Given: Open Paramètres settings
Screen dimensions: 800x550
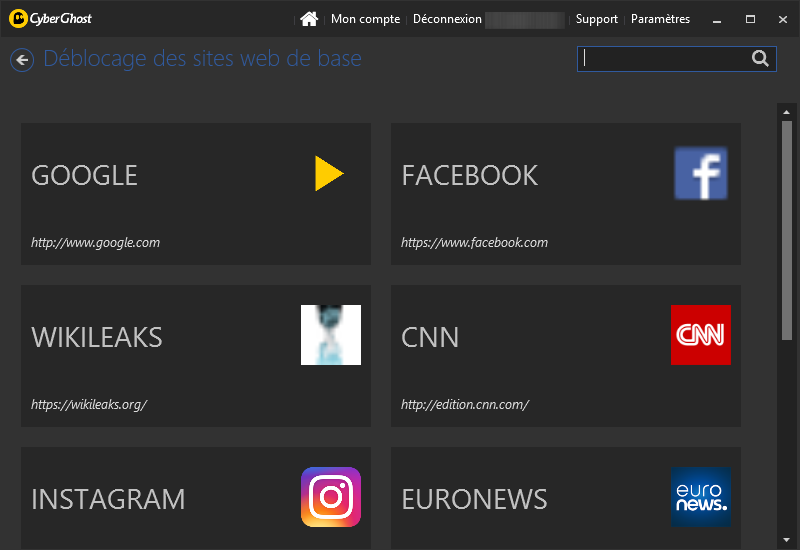Looking at the screenshot, I should click(x=660, y=19).
